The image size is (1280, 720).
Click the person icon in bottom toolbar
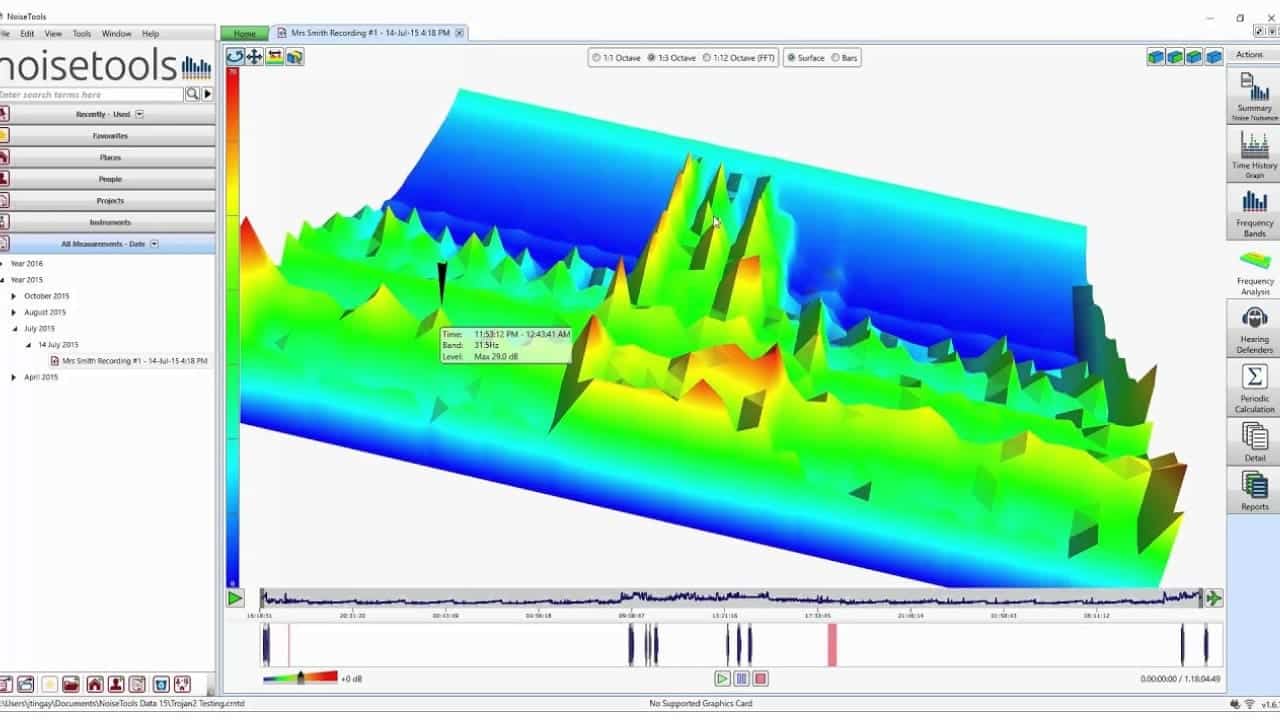tap(116, 685)
